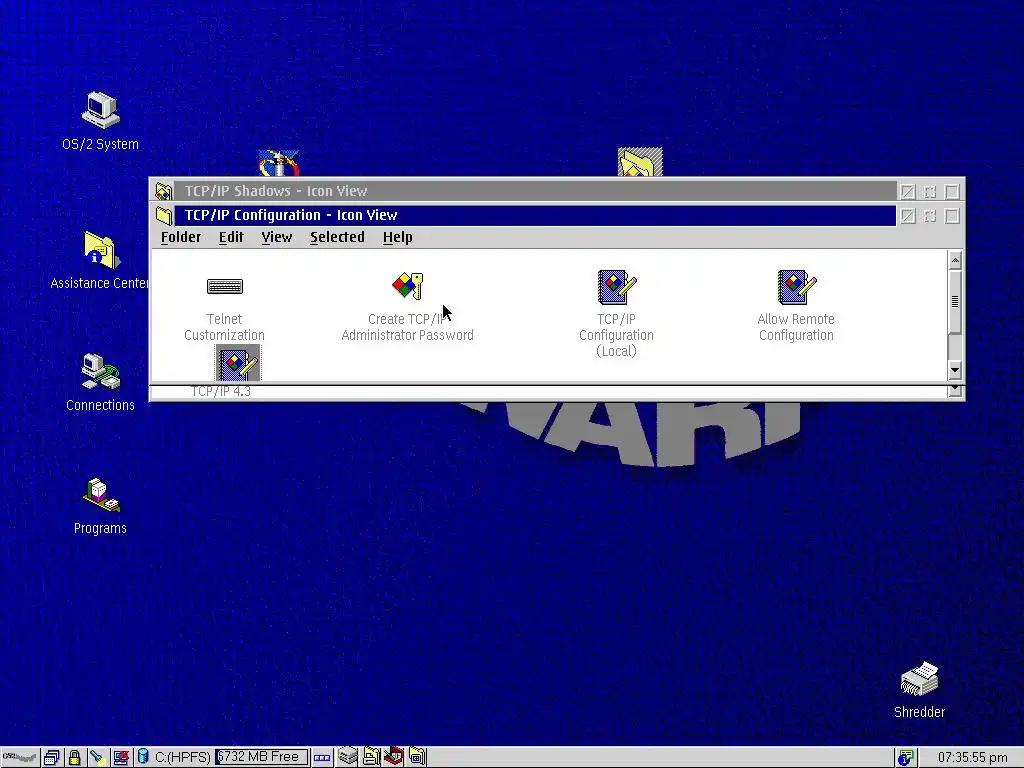1024x768 pixels.
Task: Click the flashlight find icon in the WarpCenter
Action: [x=97, y=757]
